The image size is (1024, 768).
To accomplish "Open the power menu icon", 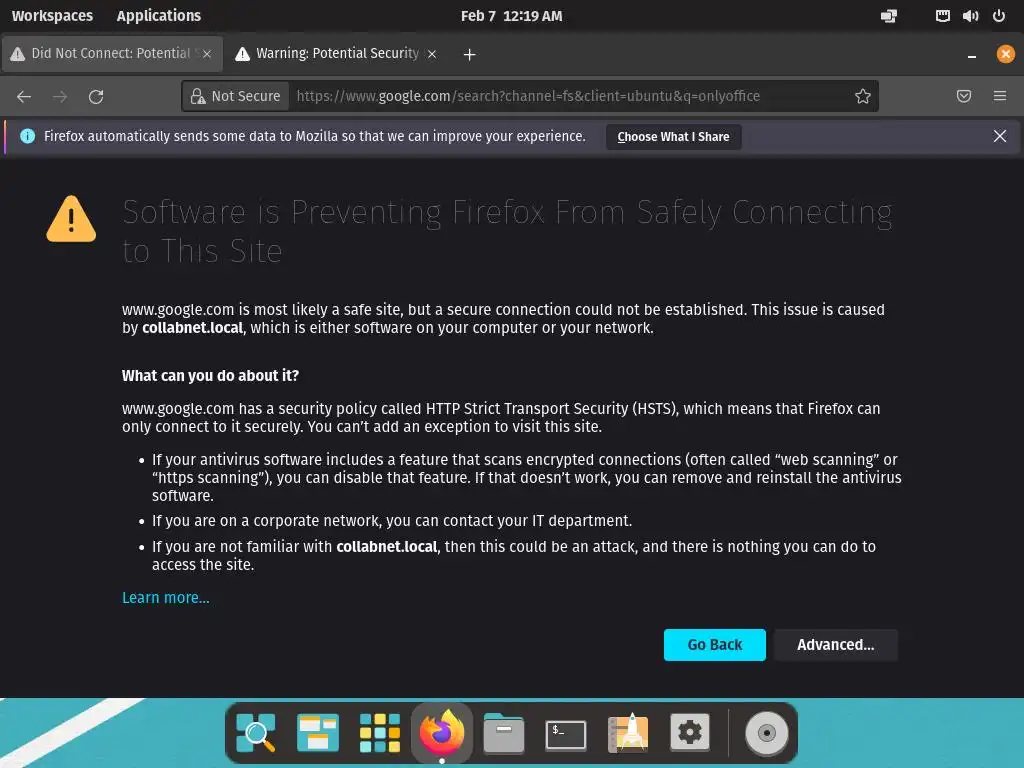I will click(999, 16).
